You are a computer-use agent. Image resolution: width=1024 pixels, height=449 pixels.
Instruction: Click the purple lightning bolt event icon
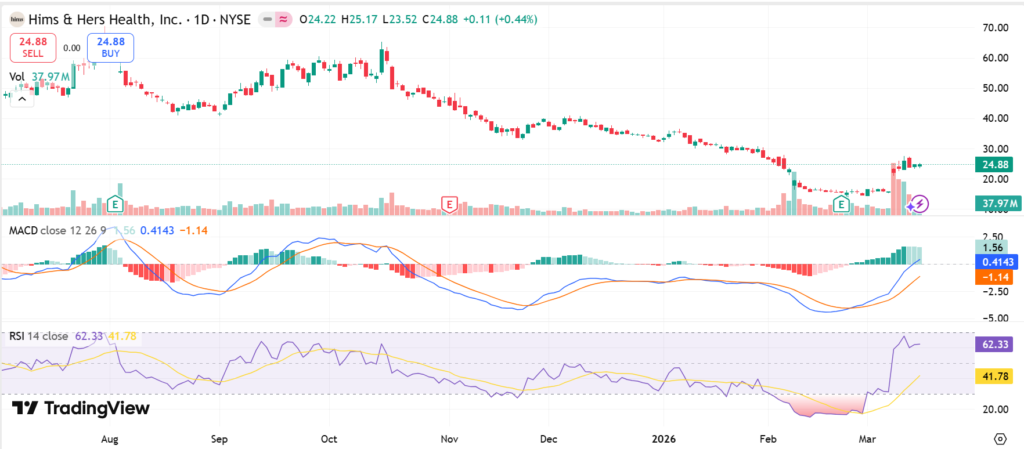(x=920, y=203)
